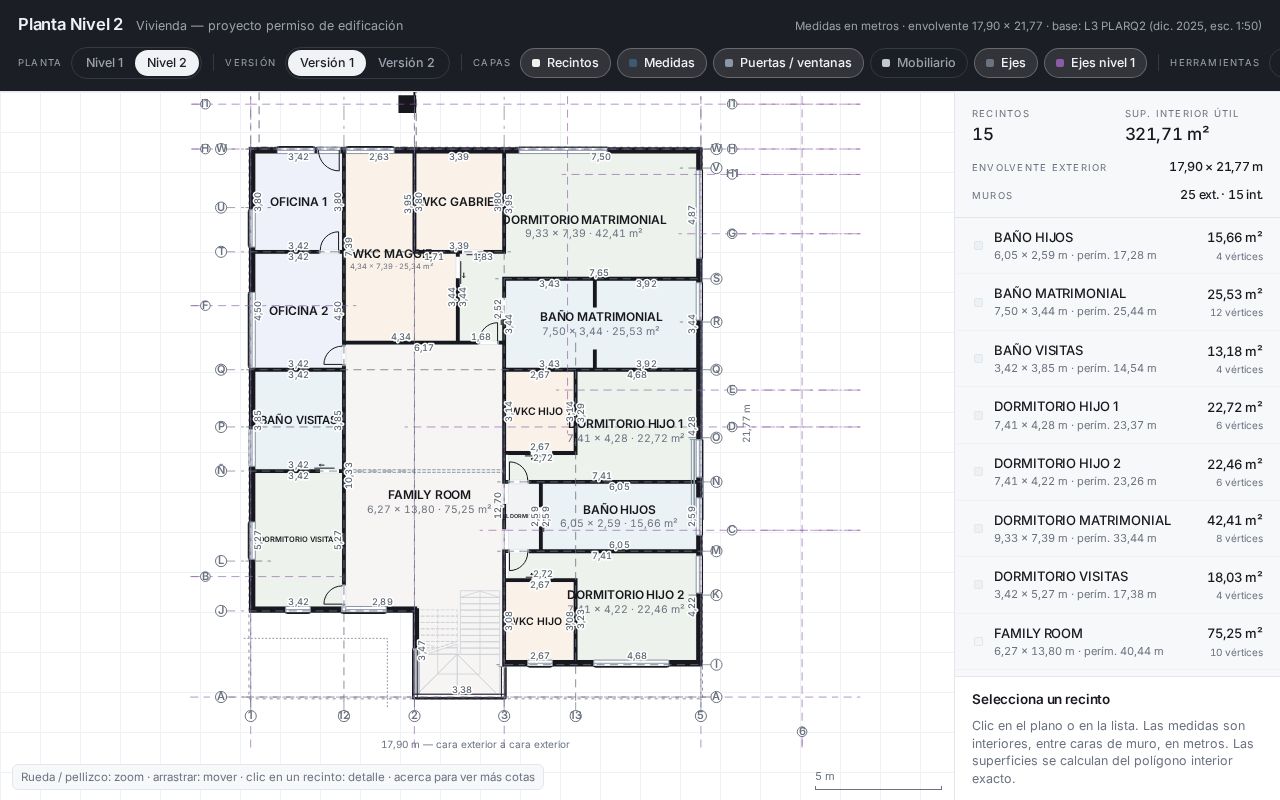Select DORMITORIO HIJO 1 label on the plan
1280x800 pixels.
pos(626,424)
